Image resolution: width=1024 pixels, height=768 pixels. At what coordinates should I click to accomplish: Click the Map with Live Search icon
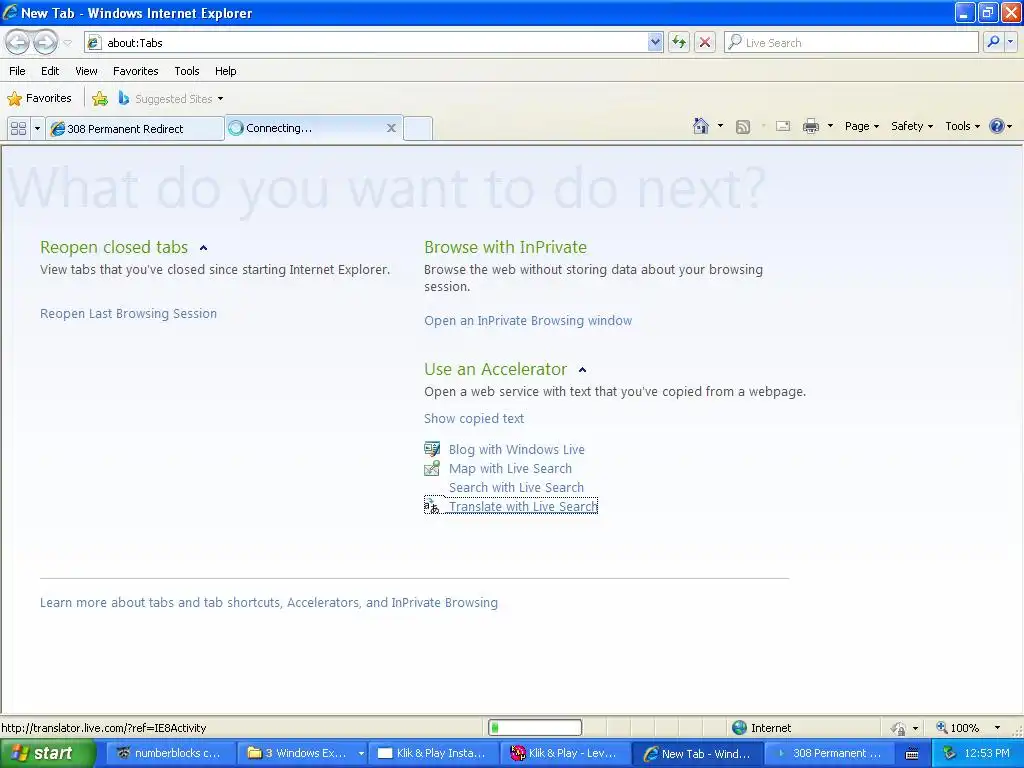[x=432, y=468]
